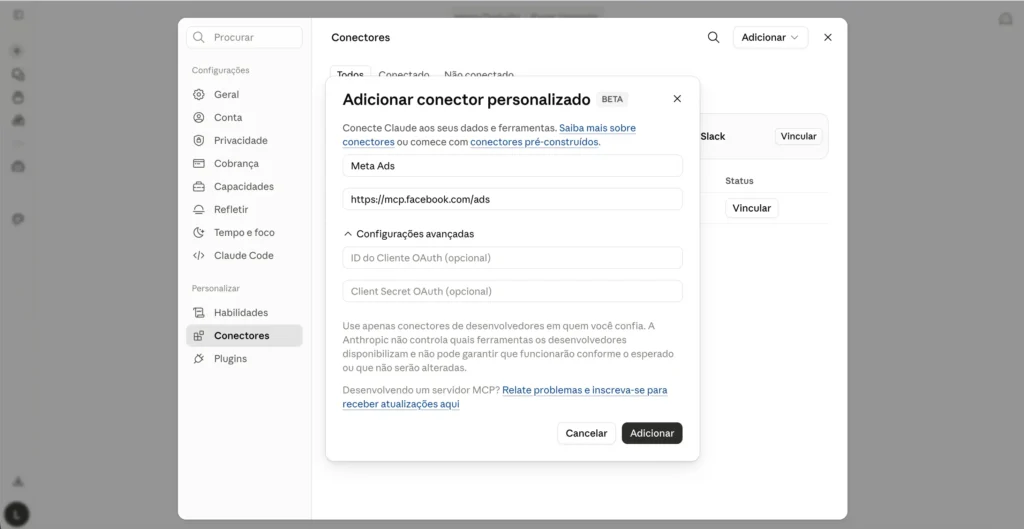The image size is (1024, 529).
Task: Open Plugins page
Action: click(x=244, y=359)
